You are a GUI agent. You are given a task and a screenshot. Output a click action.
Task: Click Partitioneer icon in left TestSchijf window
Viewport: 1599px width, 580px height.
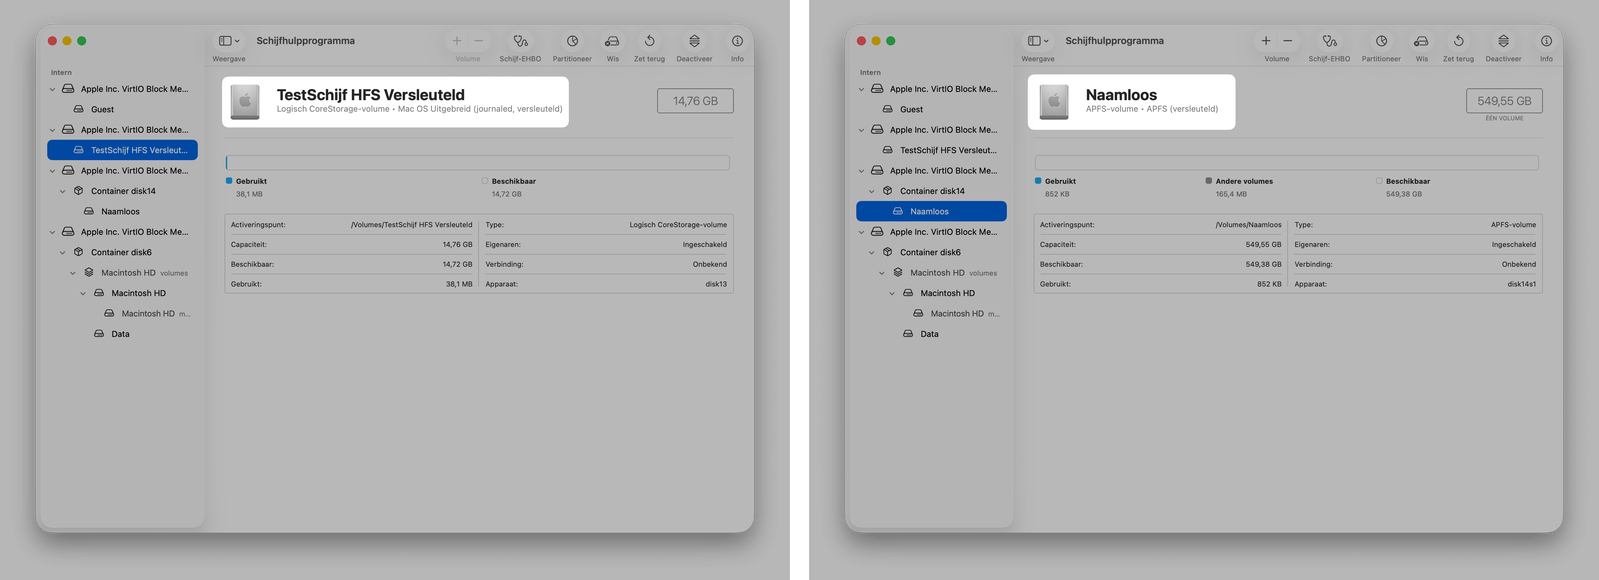tap(572, 41)
